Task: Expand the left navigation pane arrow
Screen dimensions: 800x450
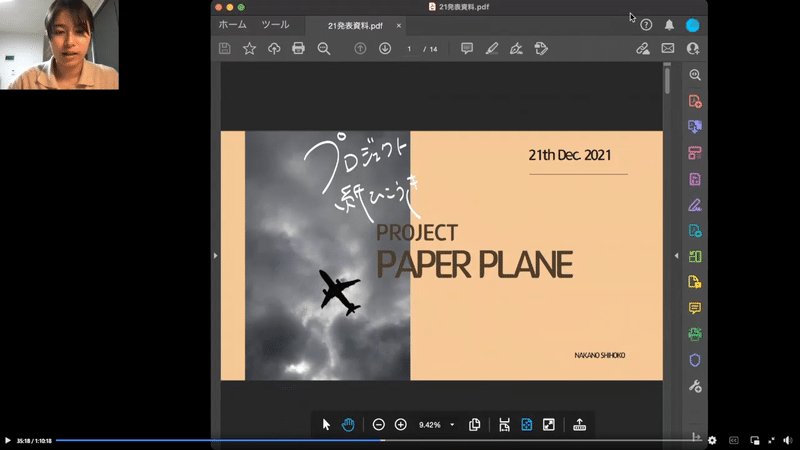Action: [x=215, y=256]
